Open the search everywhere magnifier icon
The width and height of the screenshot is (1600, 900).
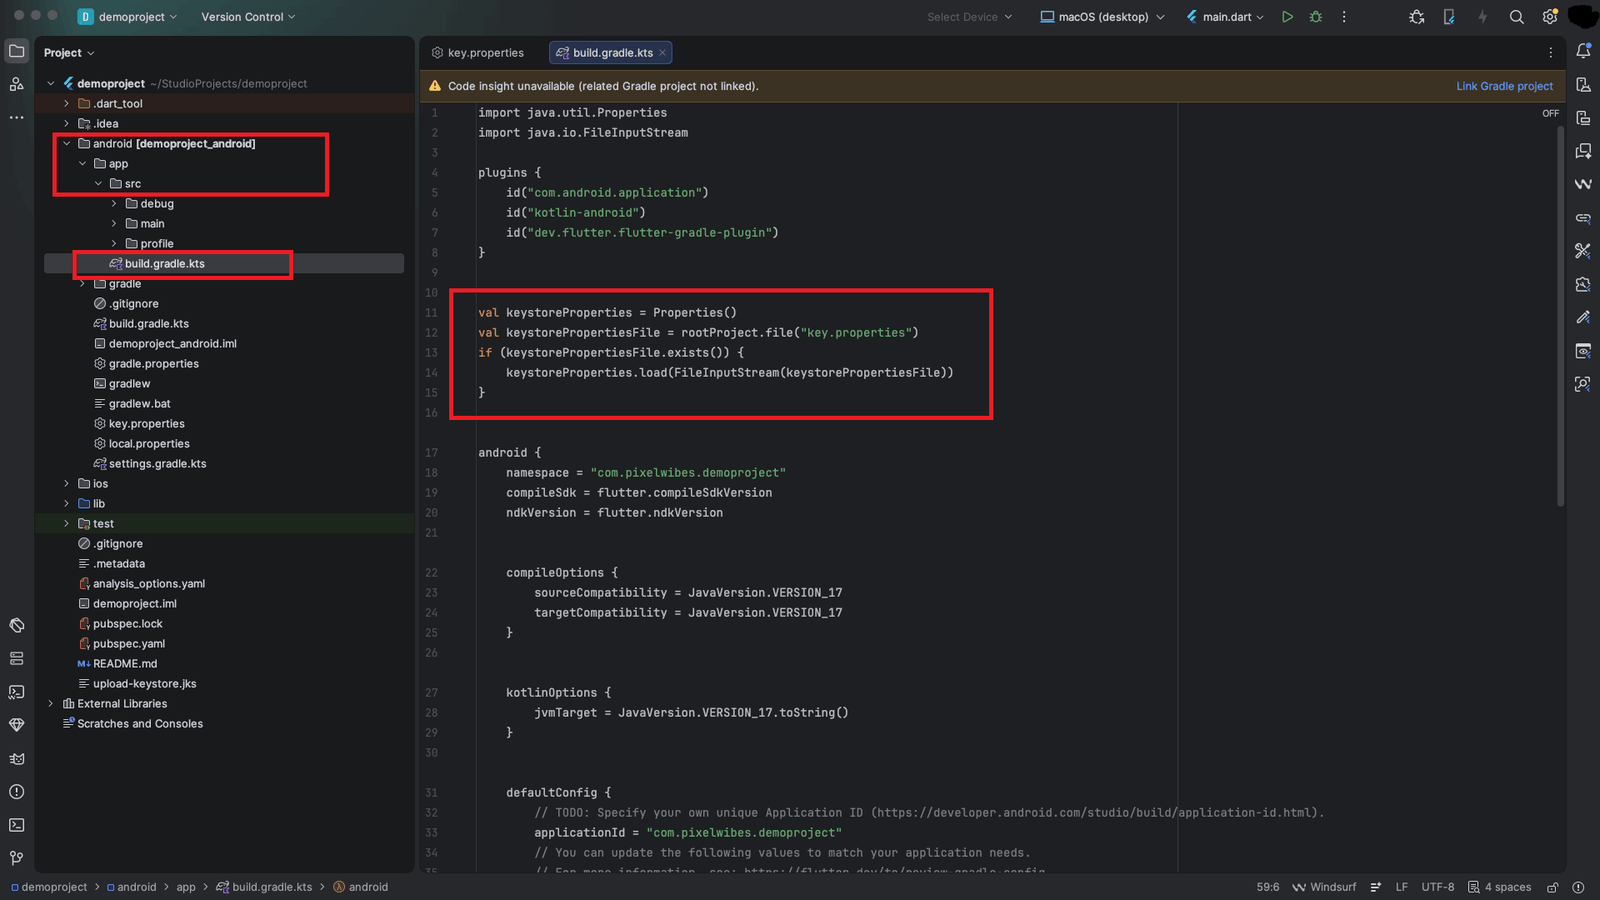pyautogui.click(x=1517, y=17)
